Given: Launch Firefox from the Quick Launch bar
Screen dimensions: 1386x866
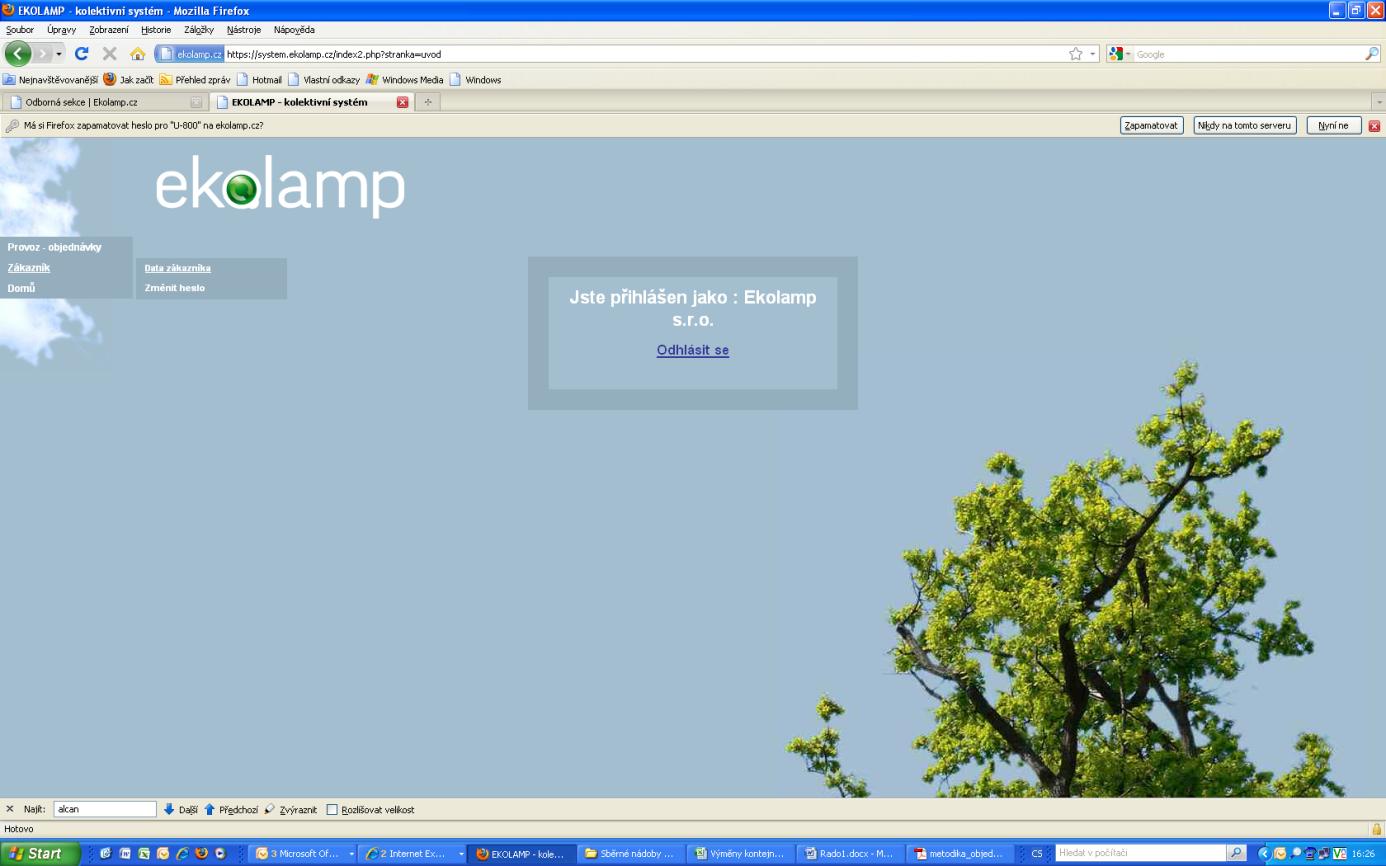Looking at the screenshot, I should pyautogui.click(x=202, y=854).
